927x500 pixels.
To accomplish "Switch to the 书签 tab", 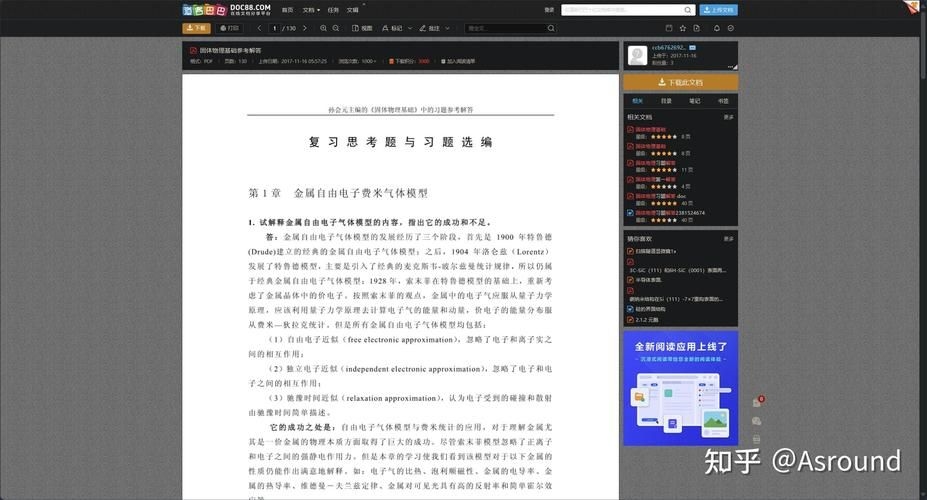I will [x=723, y=100].
